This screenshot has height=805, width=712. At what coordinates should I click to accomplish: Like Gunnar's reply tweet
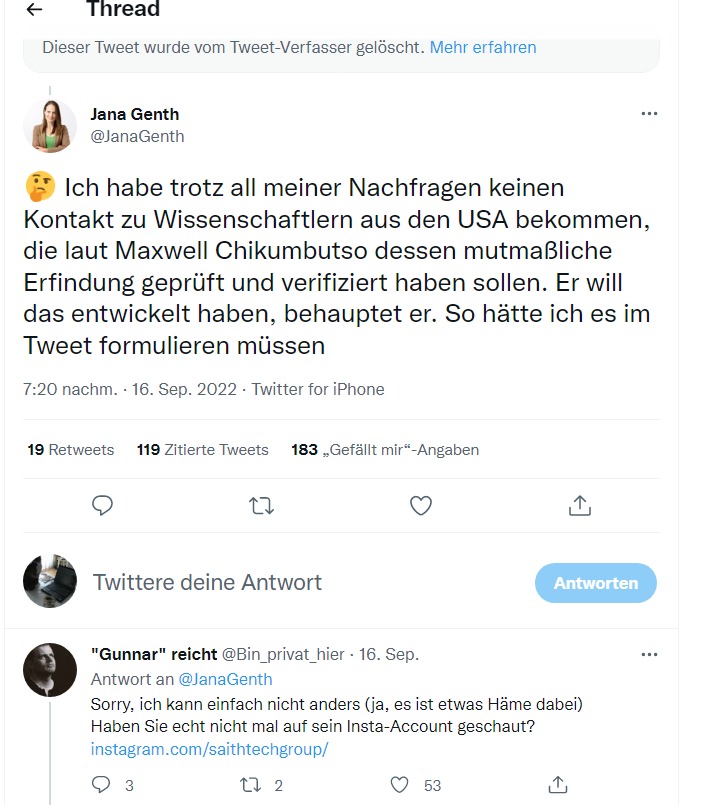(x=400, y=785)
